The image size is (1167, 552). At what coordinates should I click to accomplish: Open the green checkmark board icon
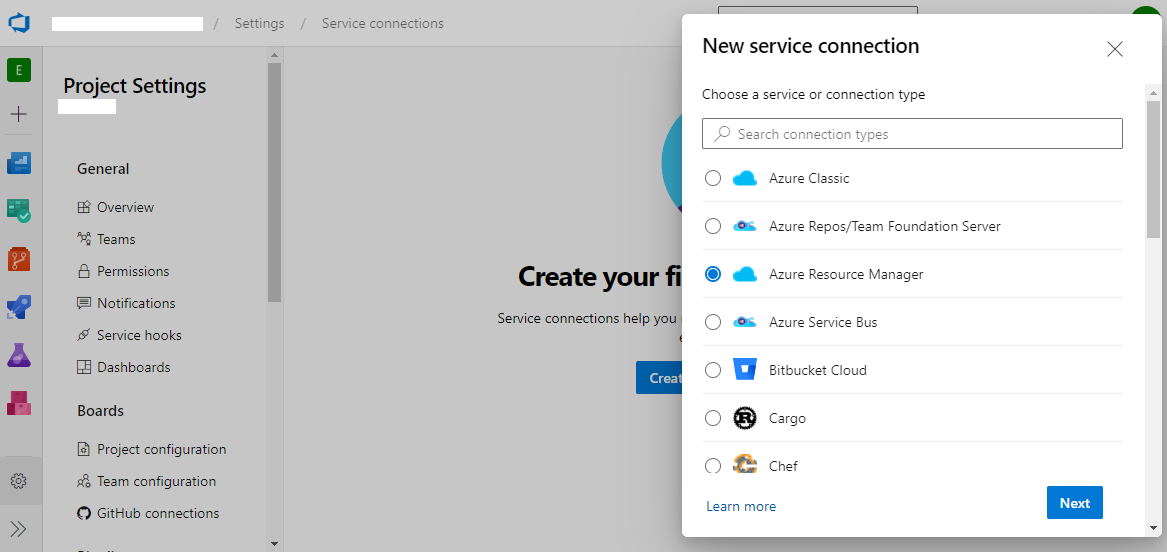click(19, 211)
